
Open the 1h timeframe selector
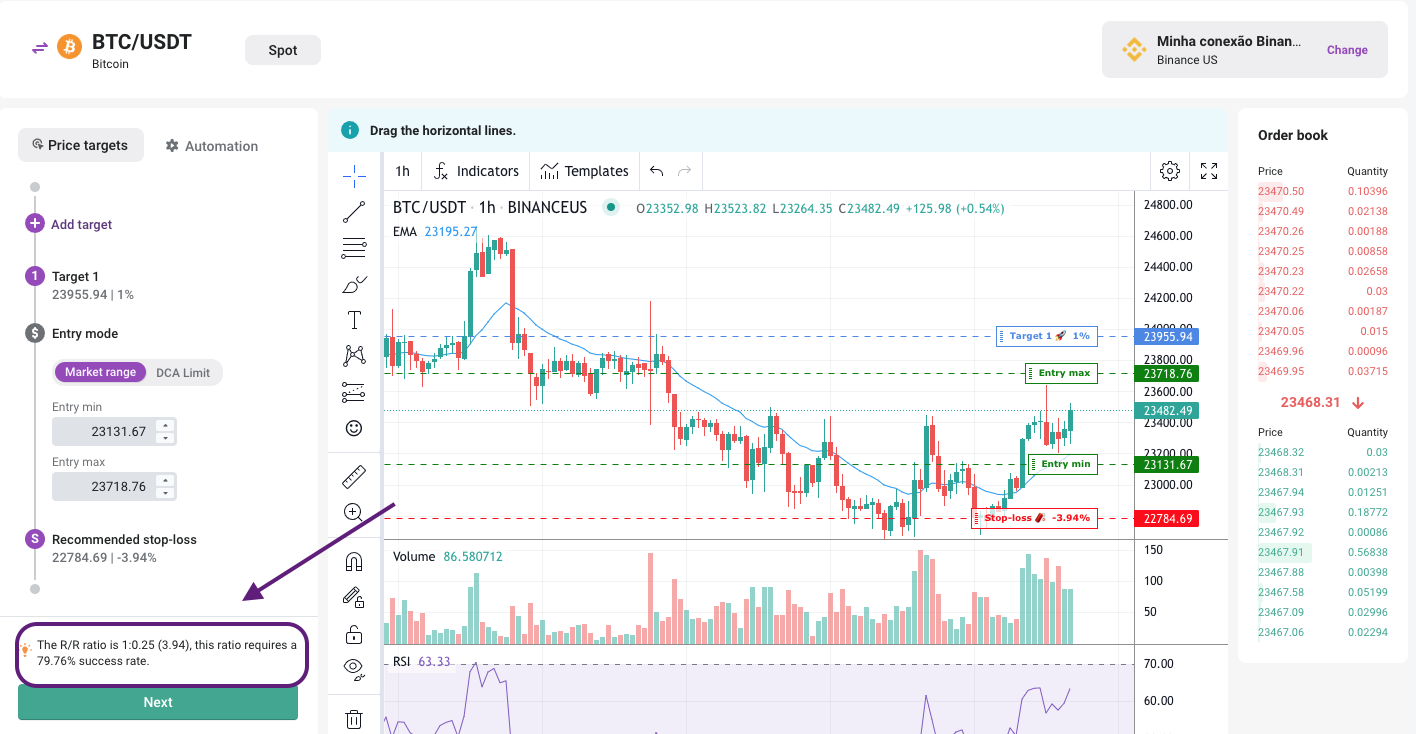tap(402, 171)
